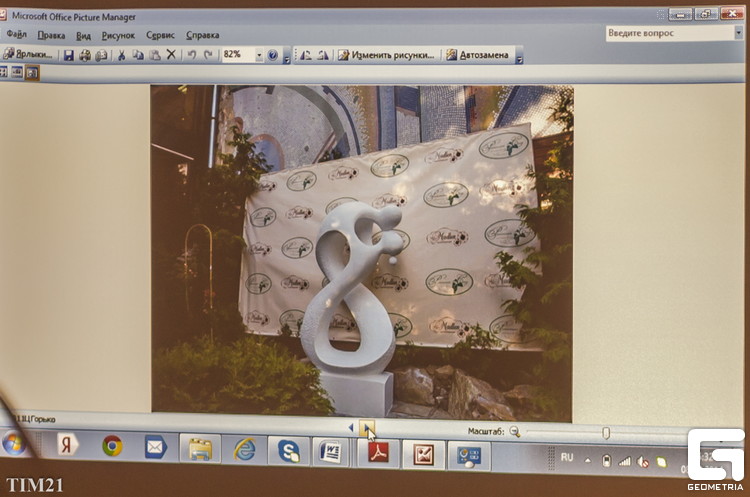Image resolution: width=750 pixels, height=497 pixels.
Task: Click the Delete X icon in toolbar
Action: [171, 55]
